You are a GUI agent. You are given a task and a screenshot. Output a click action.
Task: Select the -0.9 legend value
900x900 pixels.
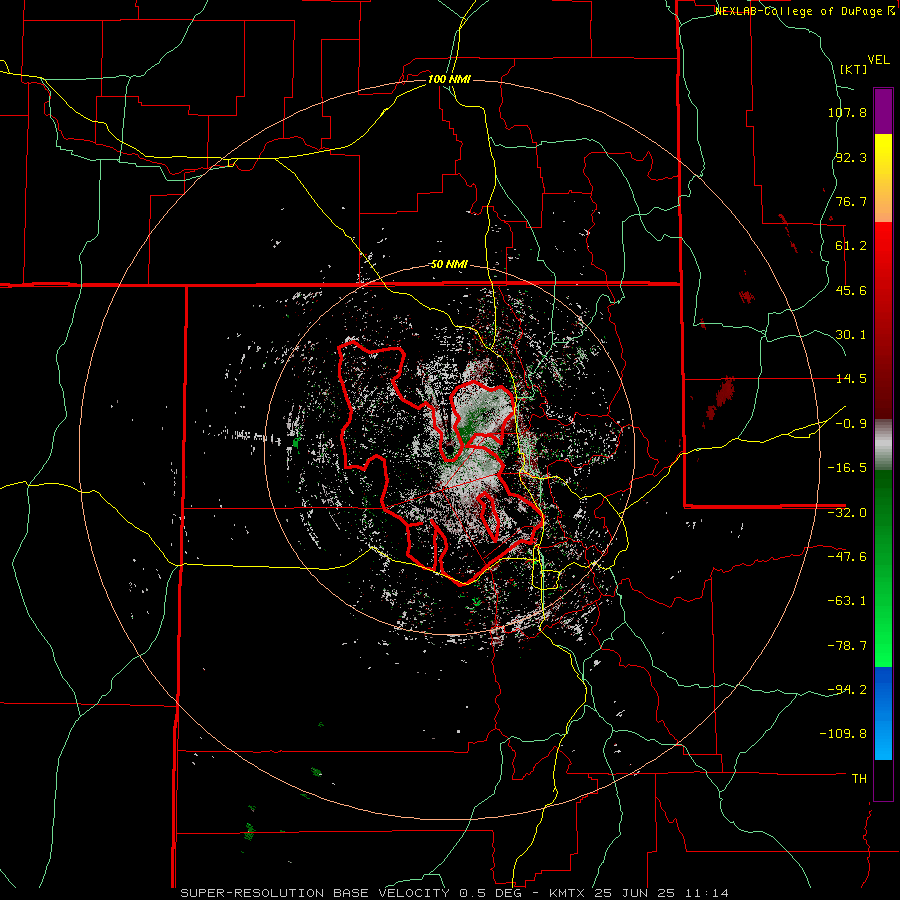coord(851,424)
